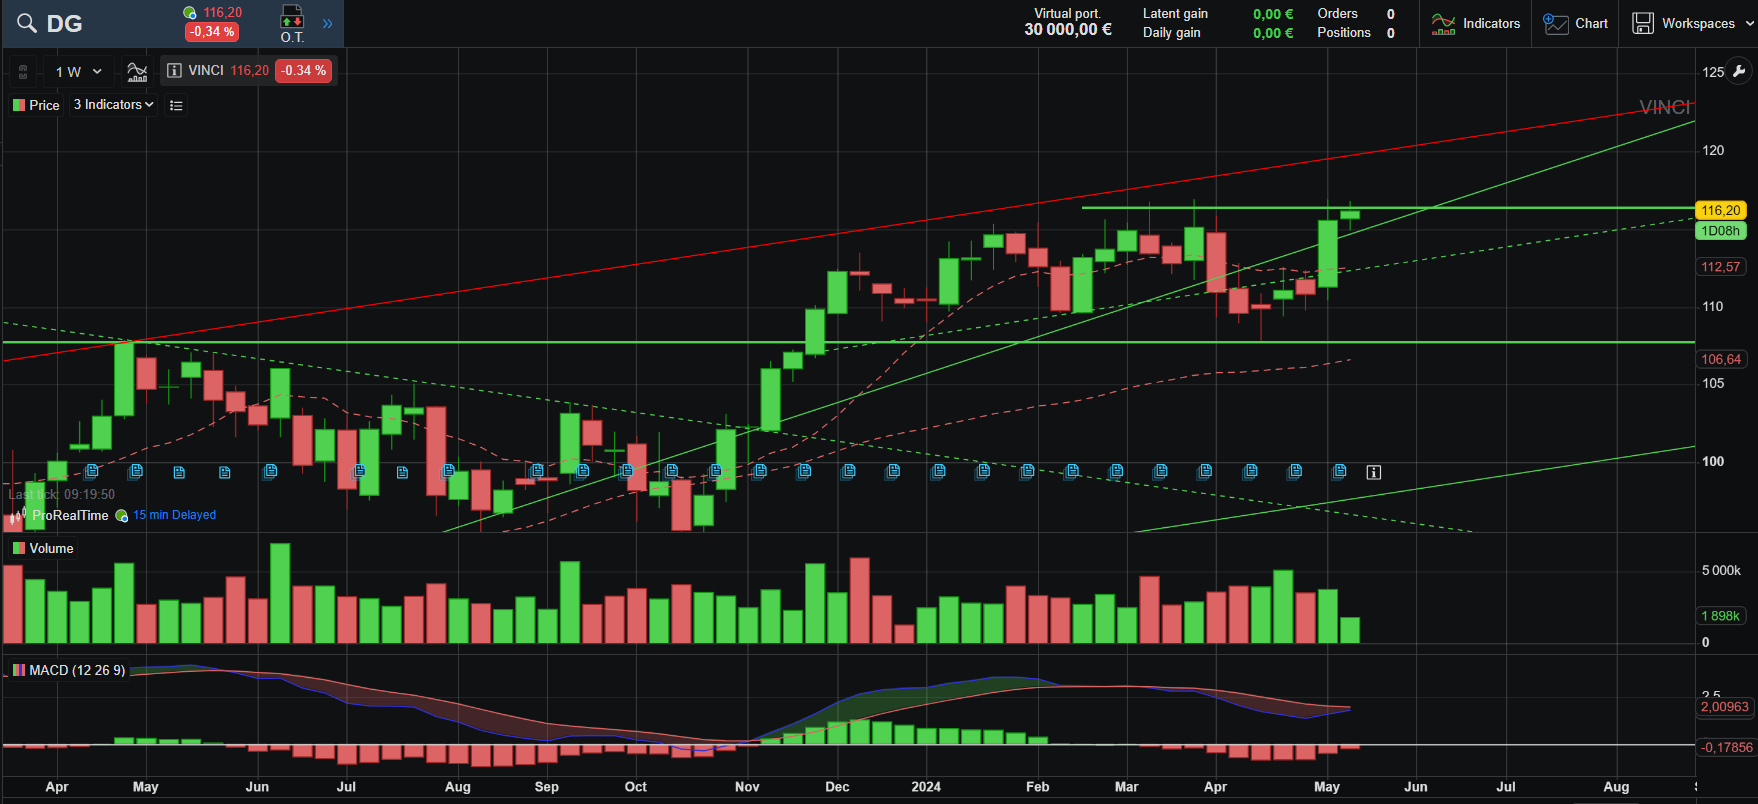Viewport: 1758px width, 804px height.
Task: Click the 15 min Delayed link
Action: pos(174,515)
